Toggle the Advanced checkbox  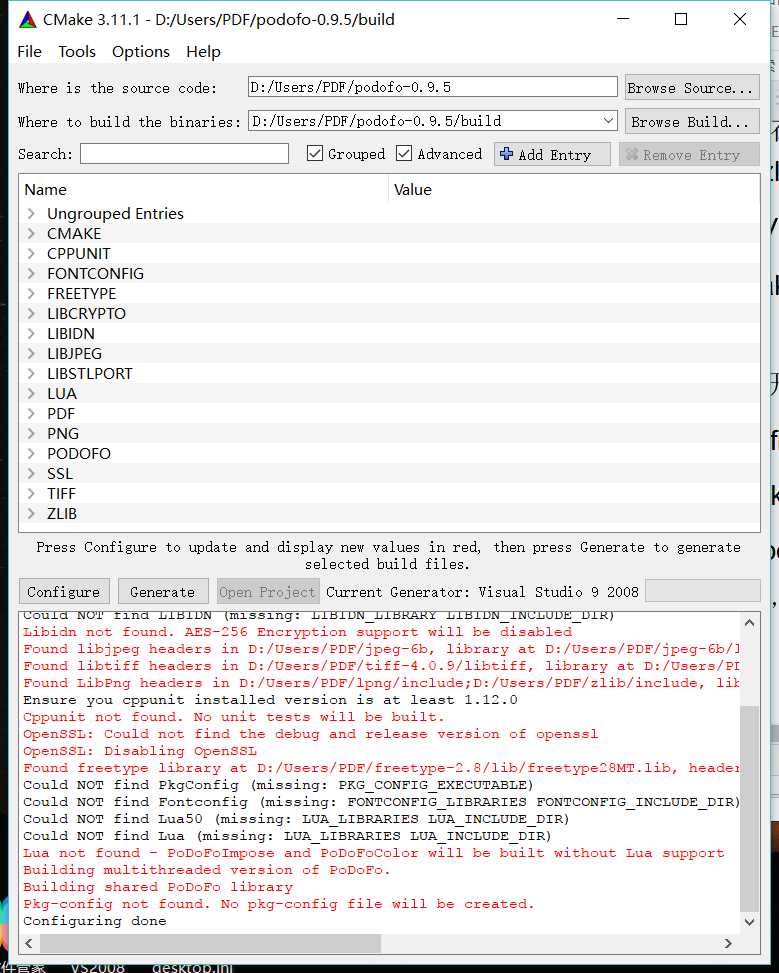click(404, 153)
